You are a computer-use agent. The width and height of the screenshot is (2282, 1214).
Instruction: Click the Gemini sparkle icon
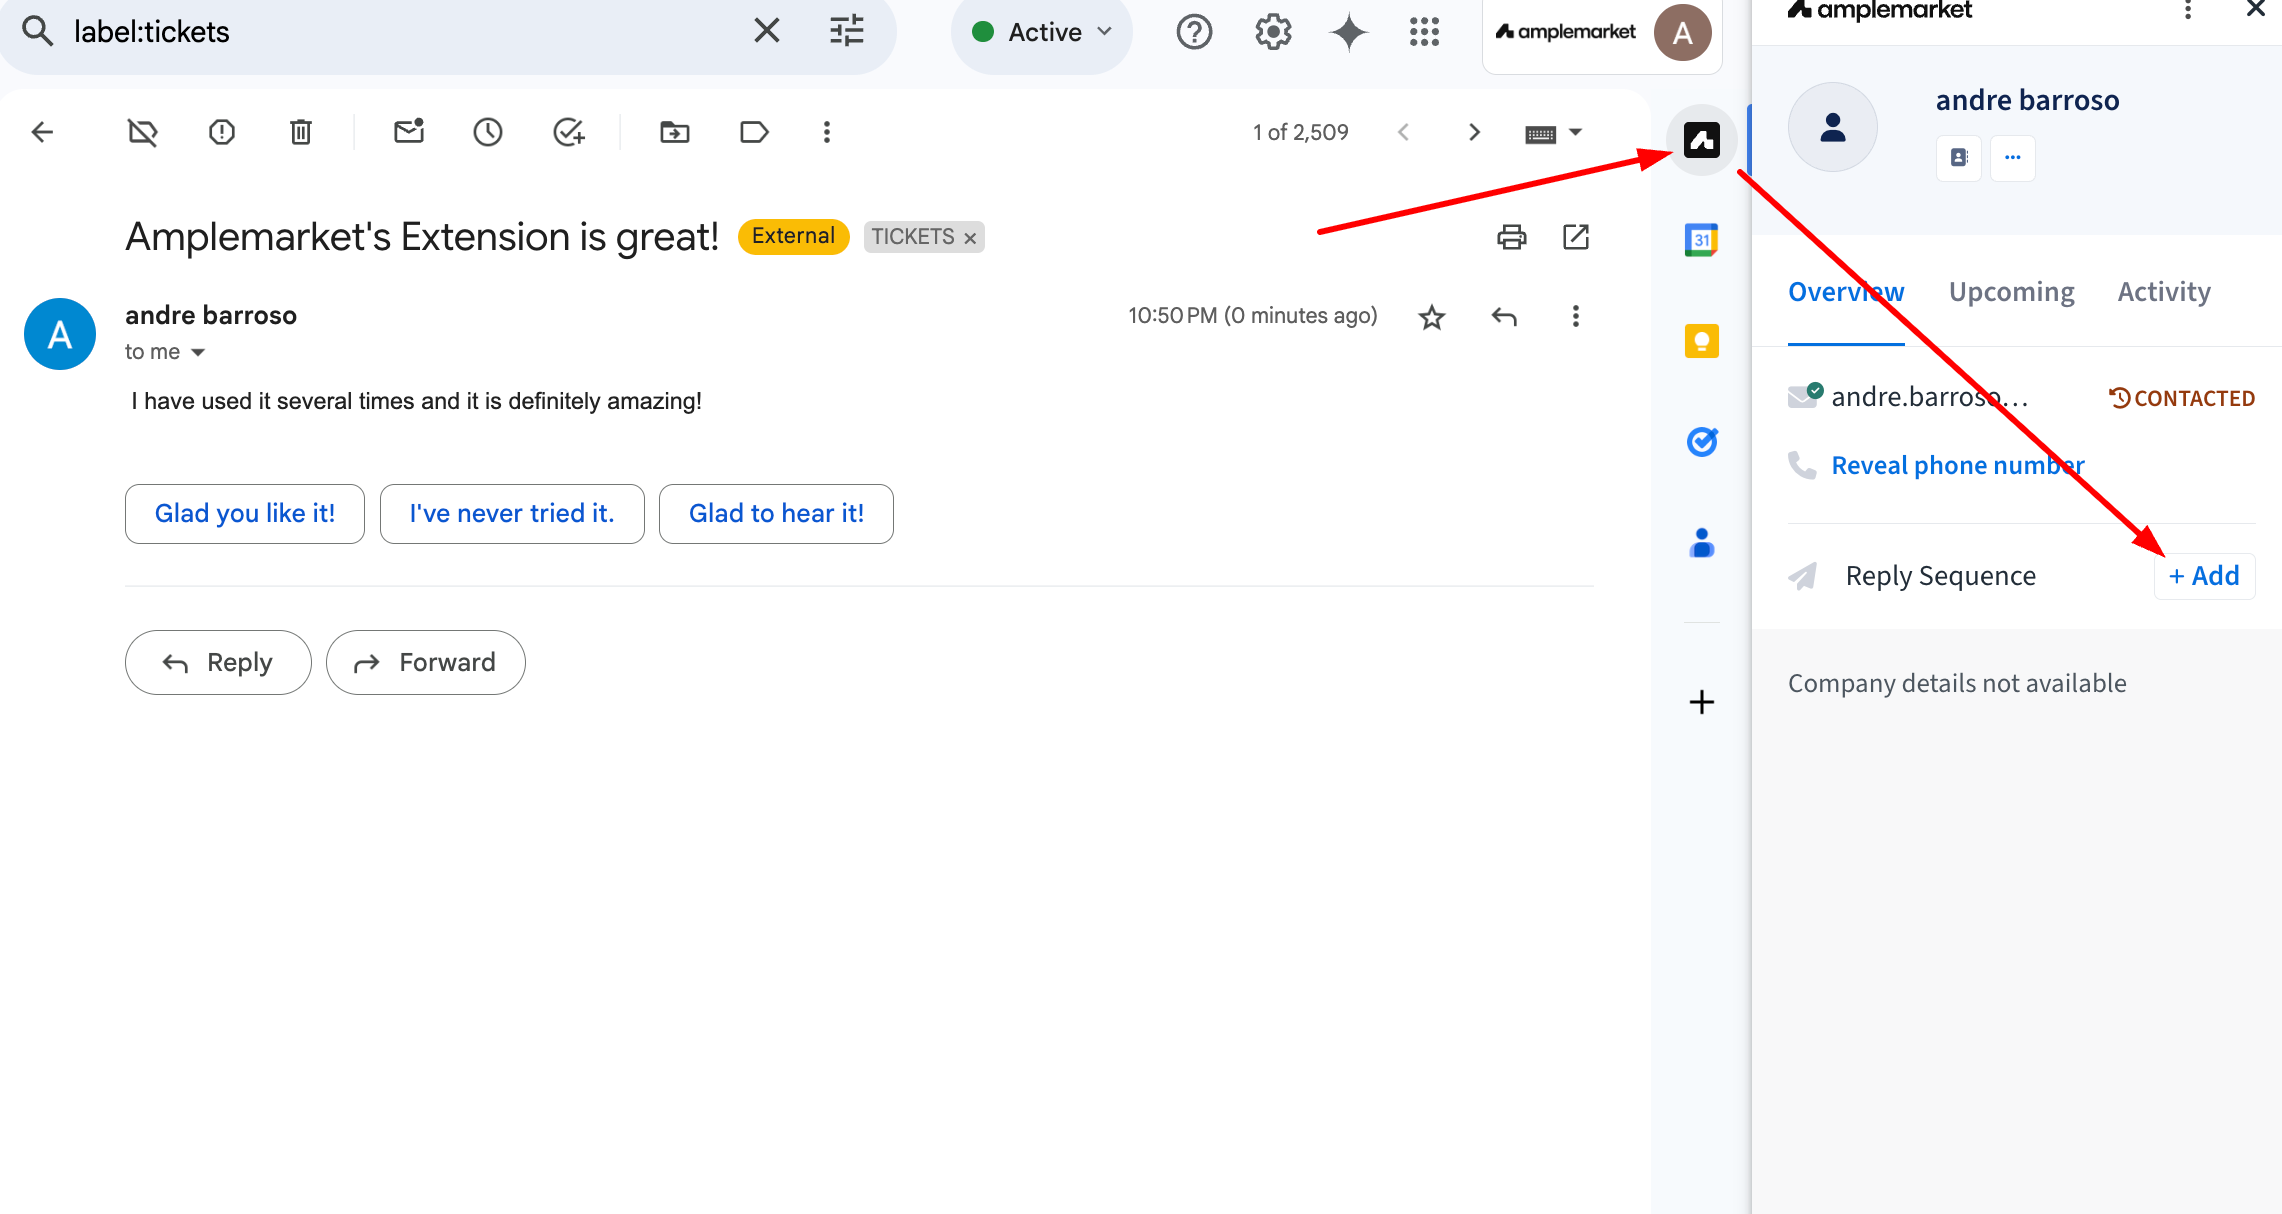pyautogui.click(x=1349, y=32)
